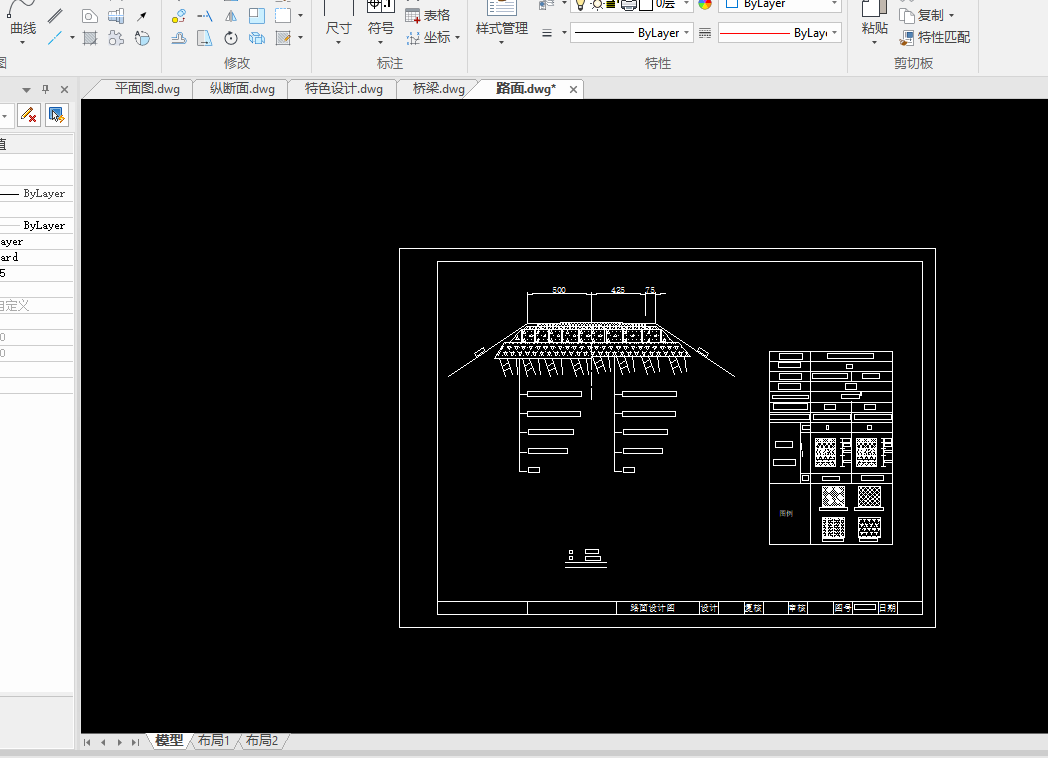Viewport: 1048px width, 758px height.
Task: Toggle layer freeze sun icon
Action: click(596, 5)
